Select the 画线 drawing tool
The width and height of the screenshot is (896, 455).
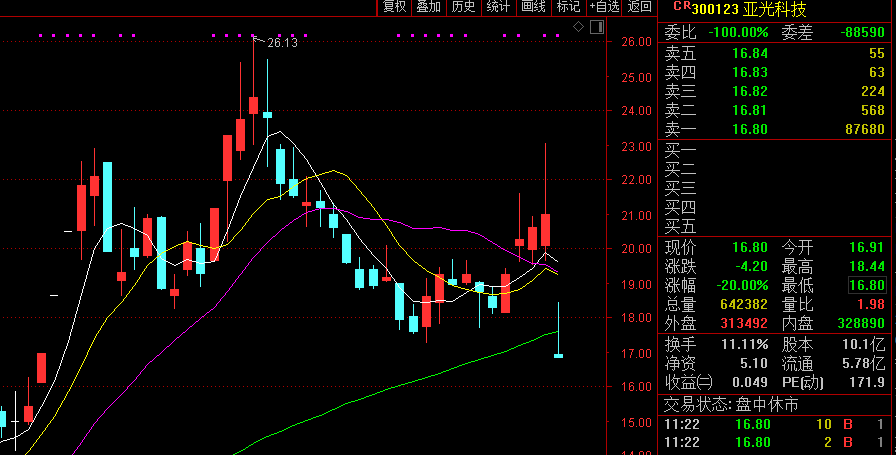point(533,7)
